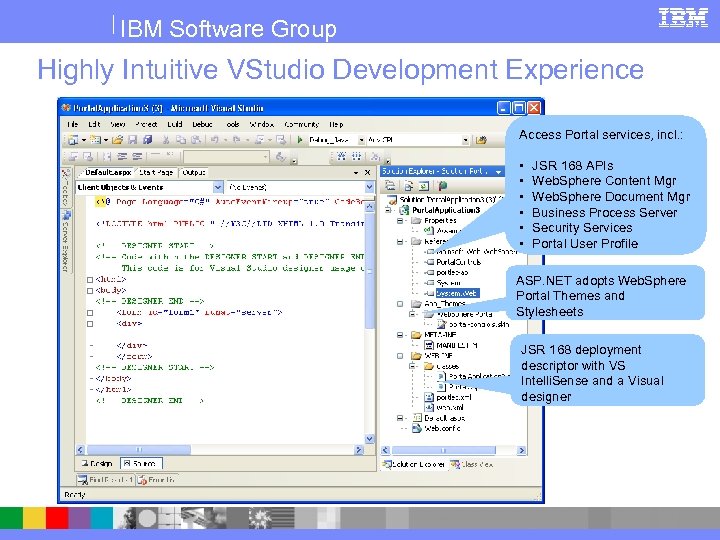The image size is (720, 540).
Task: Switch to Source view tab
Action: point(141,463)
